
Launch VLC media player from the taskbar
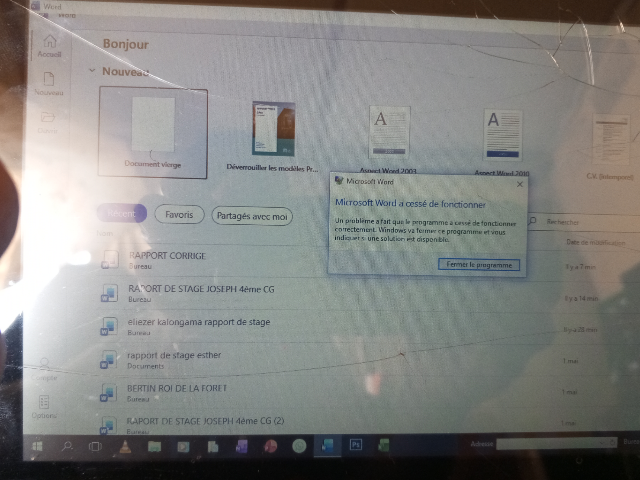pyautogui.click(x=126, y=447)
